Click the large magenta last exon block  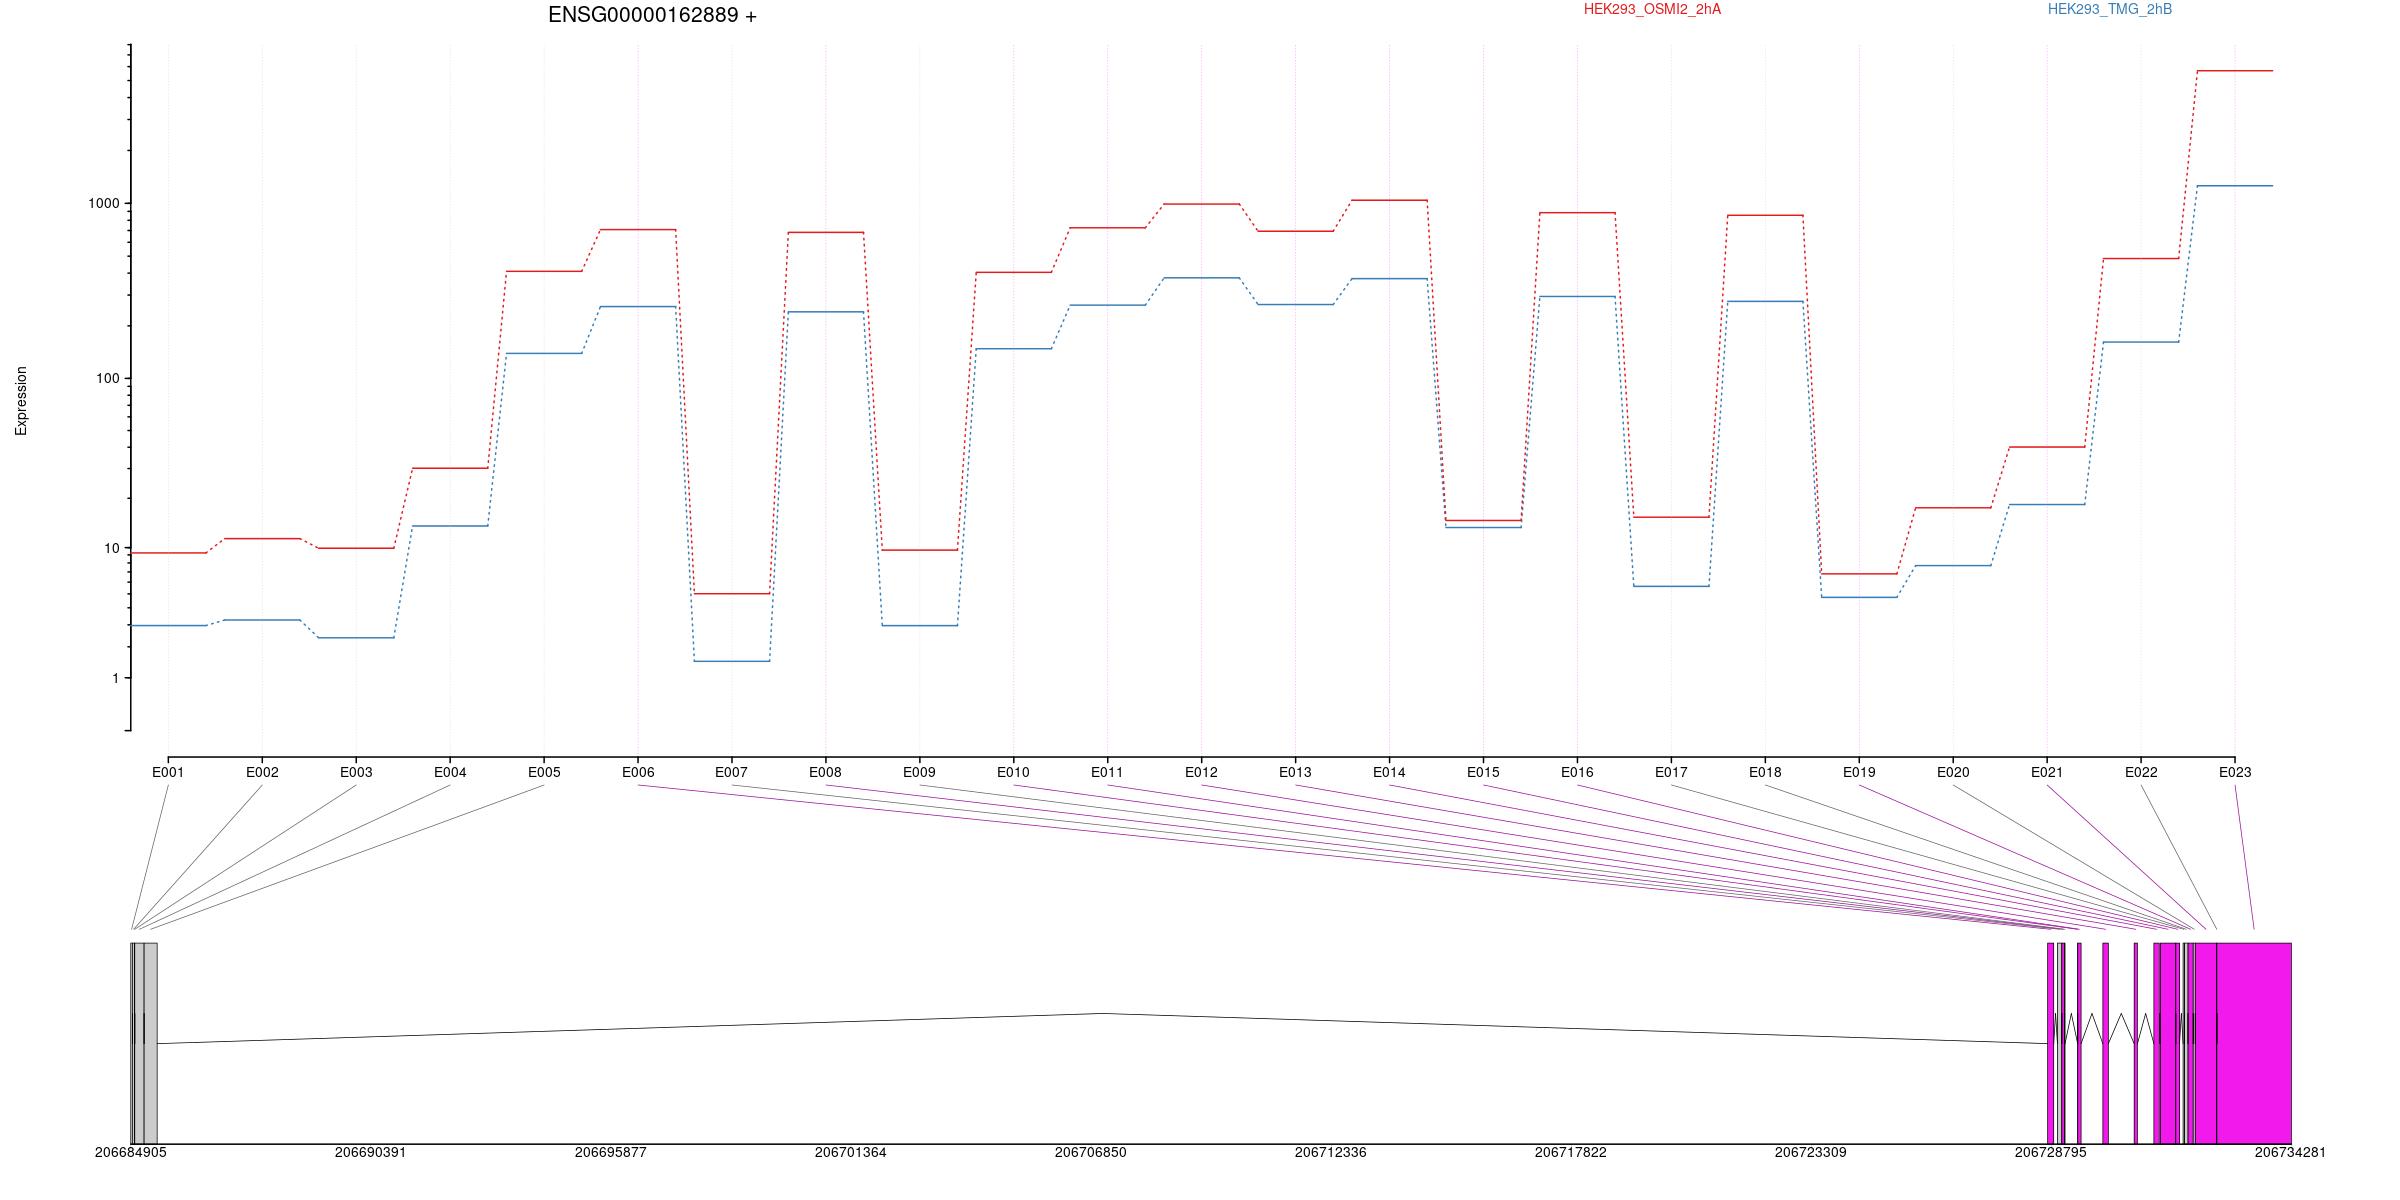point(2253,1043)
